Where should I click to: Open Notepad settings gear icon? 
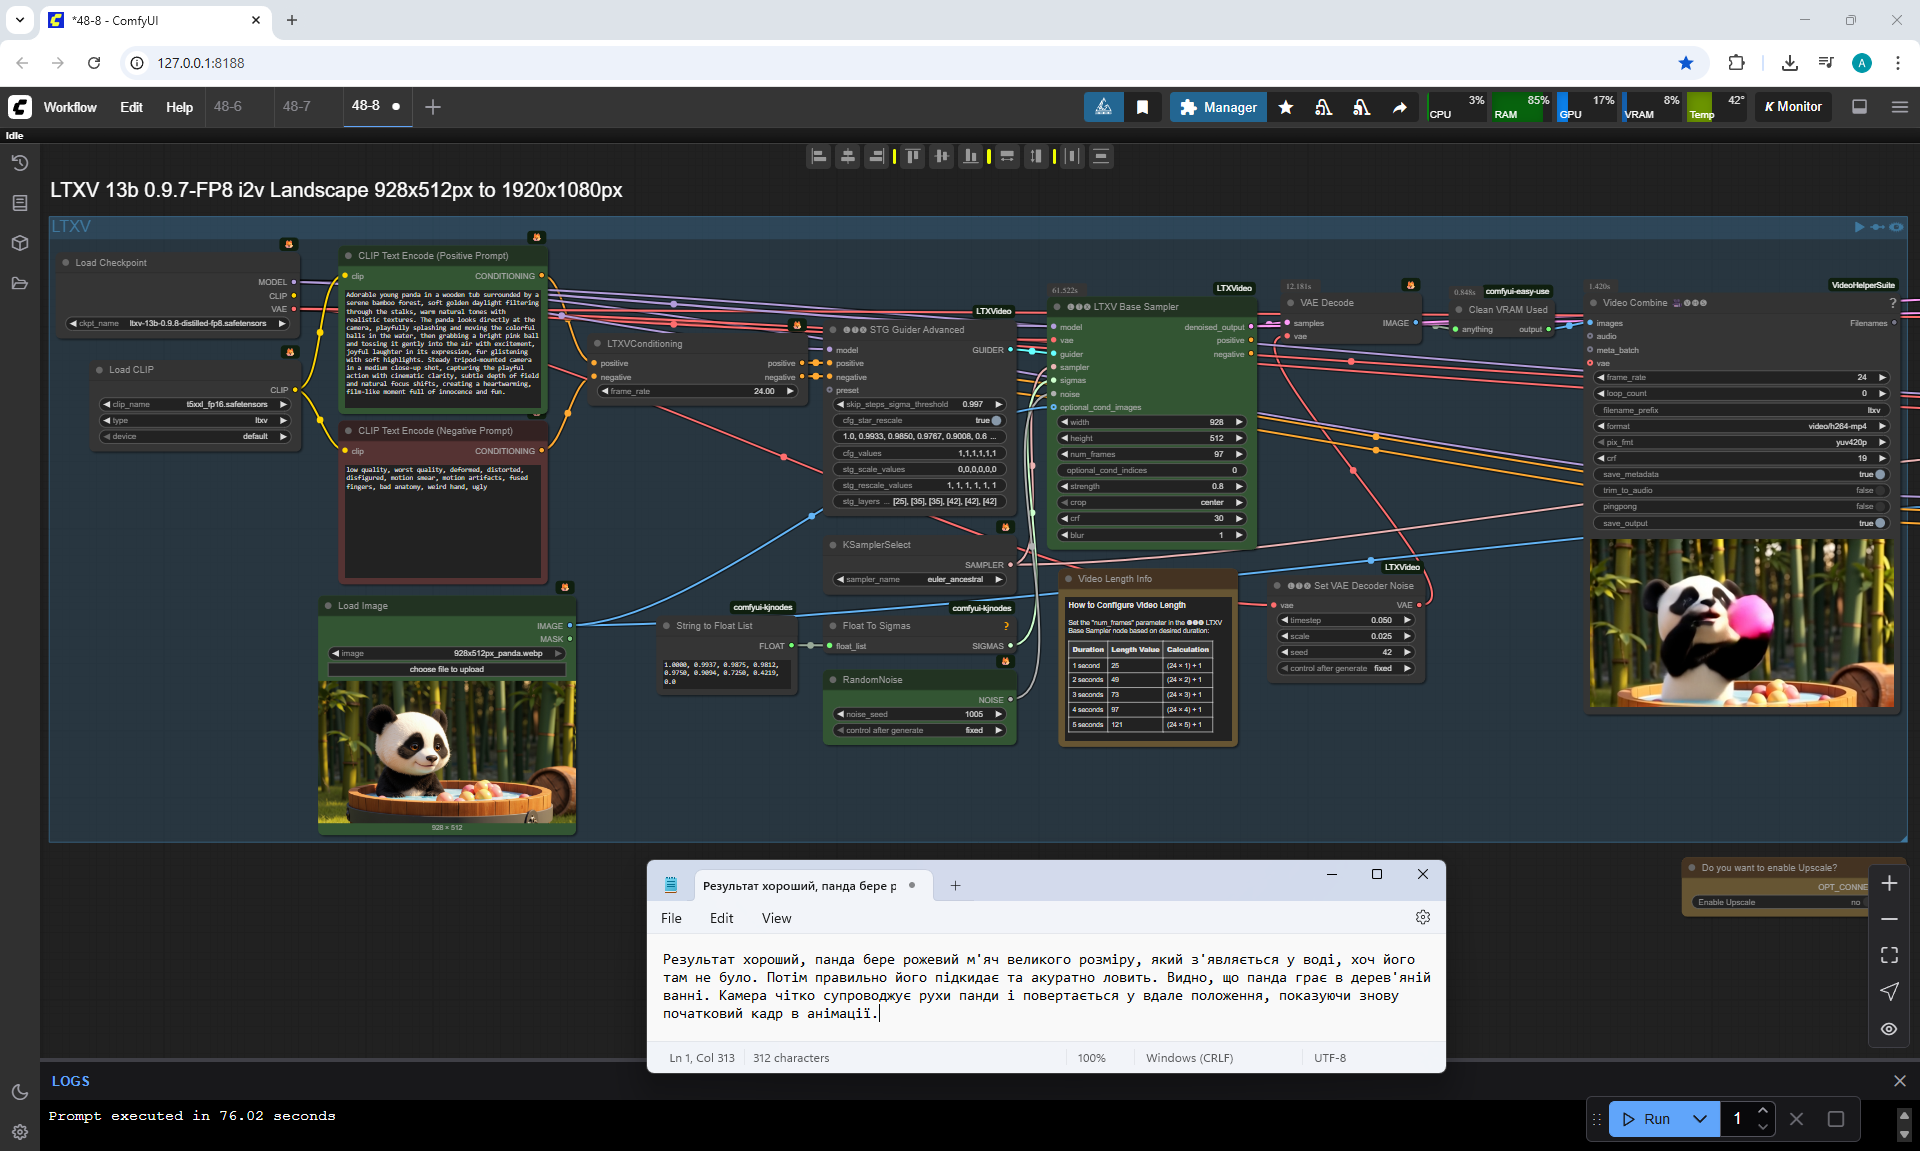[1423, 917]
